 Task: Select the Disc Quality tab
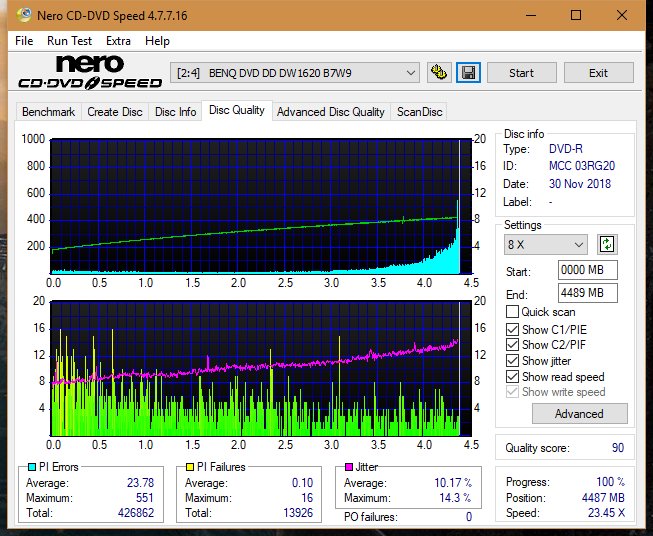click(x=237, y=110)
